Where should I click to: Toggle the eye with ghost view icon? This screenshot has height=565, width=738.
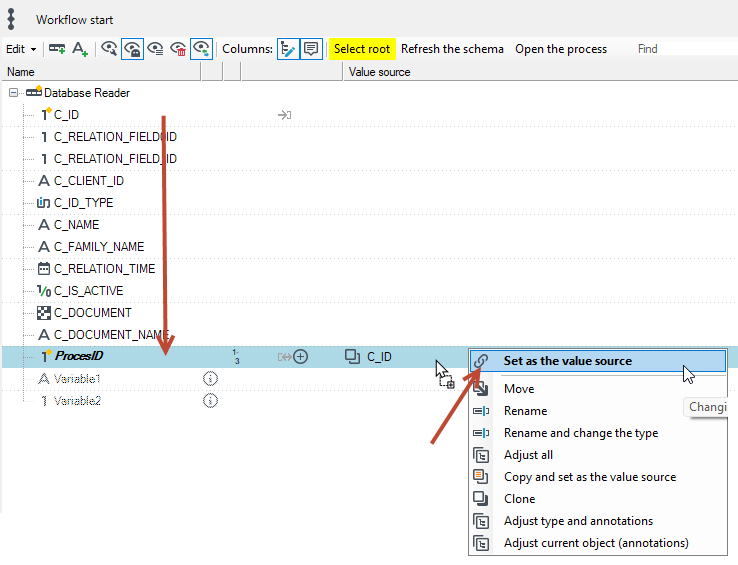point(132,49)
